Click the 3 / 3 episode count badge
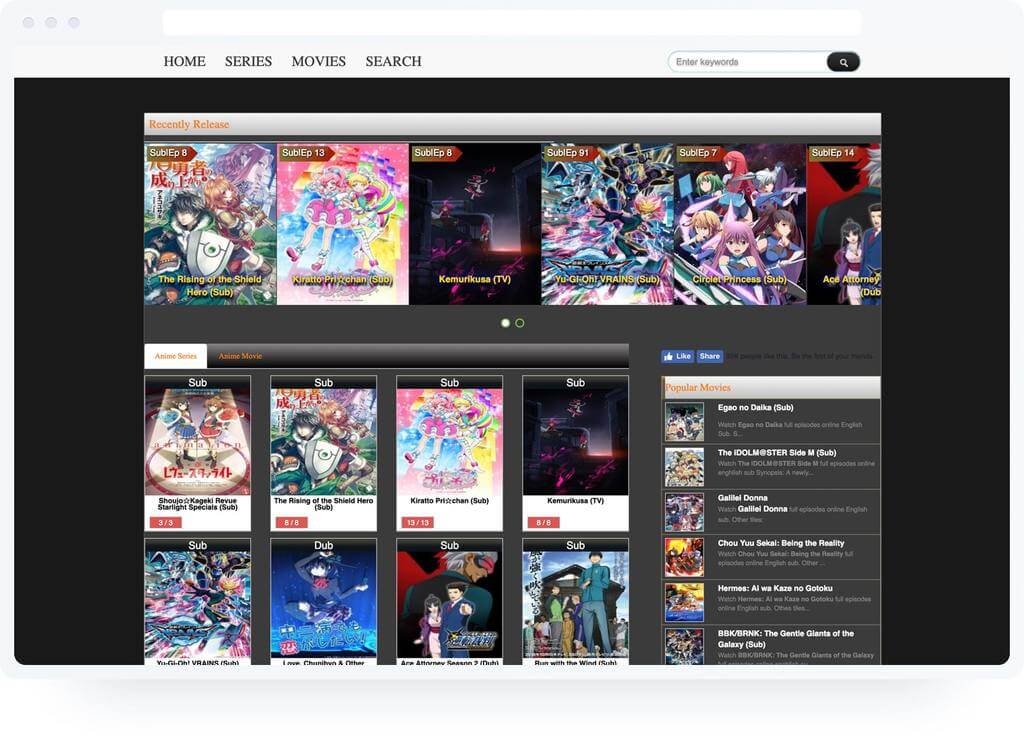 166,522
